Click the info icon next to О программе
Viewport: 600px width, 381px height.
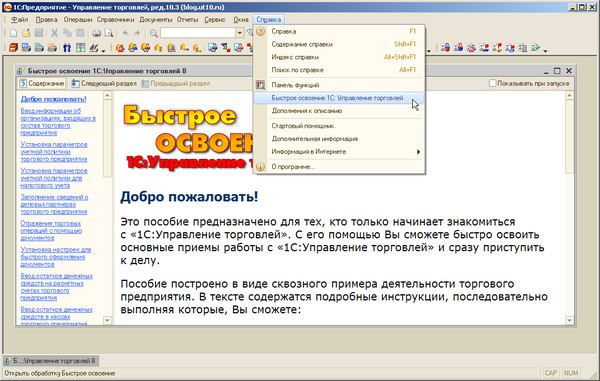pyautogui.click(x=261, y=167)
